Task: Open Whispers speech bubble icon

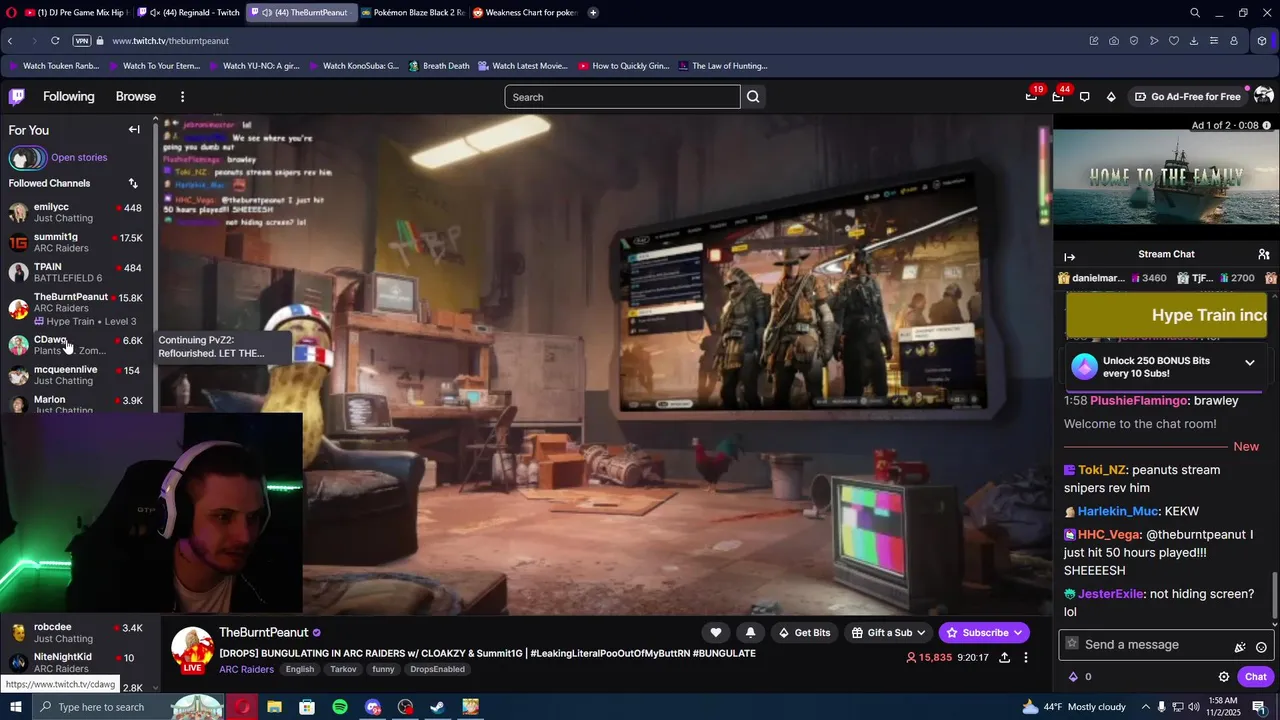Action: (1085, 97)
